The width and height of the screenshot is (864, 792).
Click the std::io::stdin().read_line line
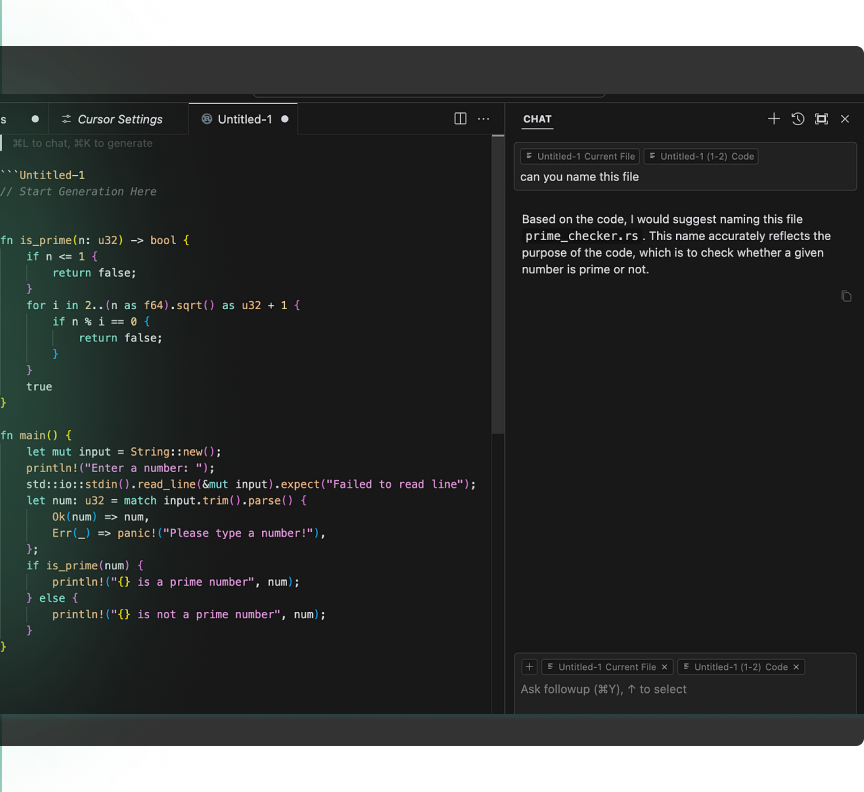(251, 484)
